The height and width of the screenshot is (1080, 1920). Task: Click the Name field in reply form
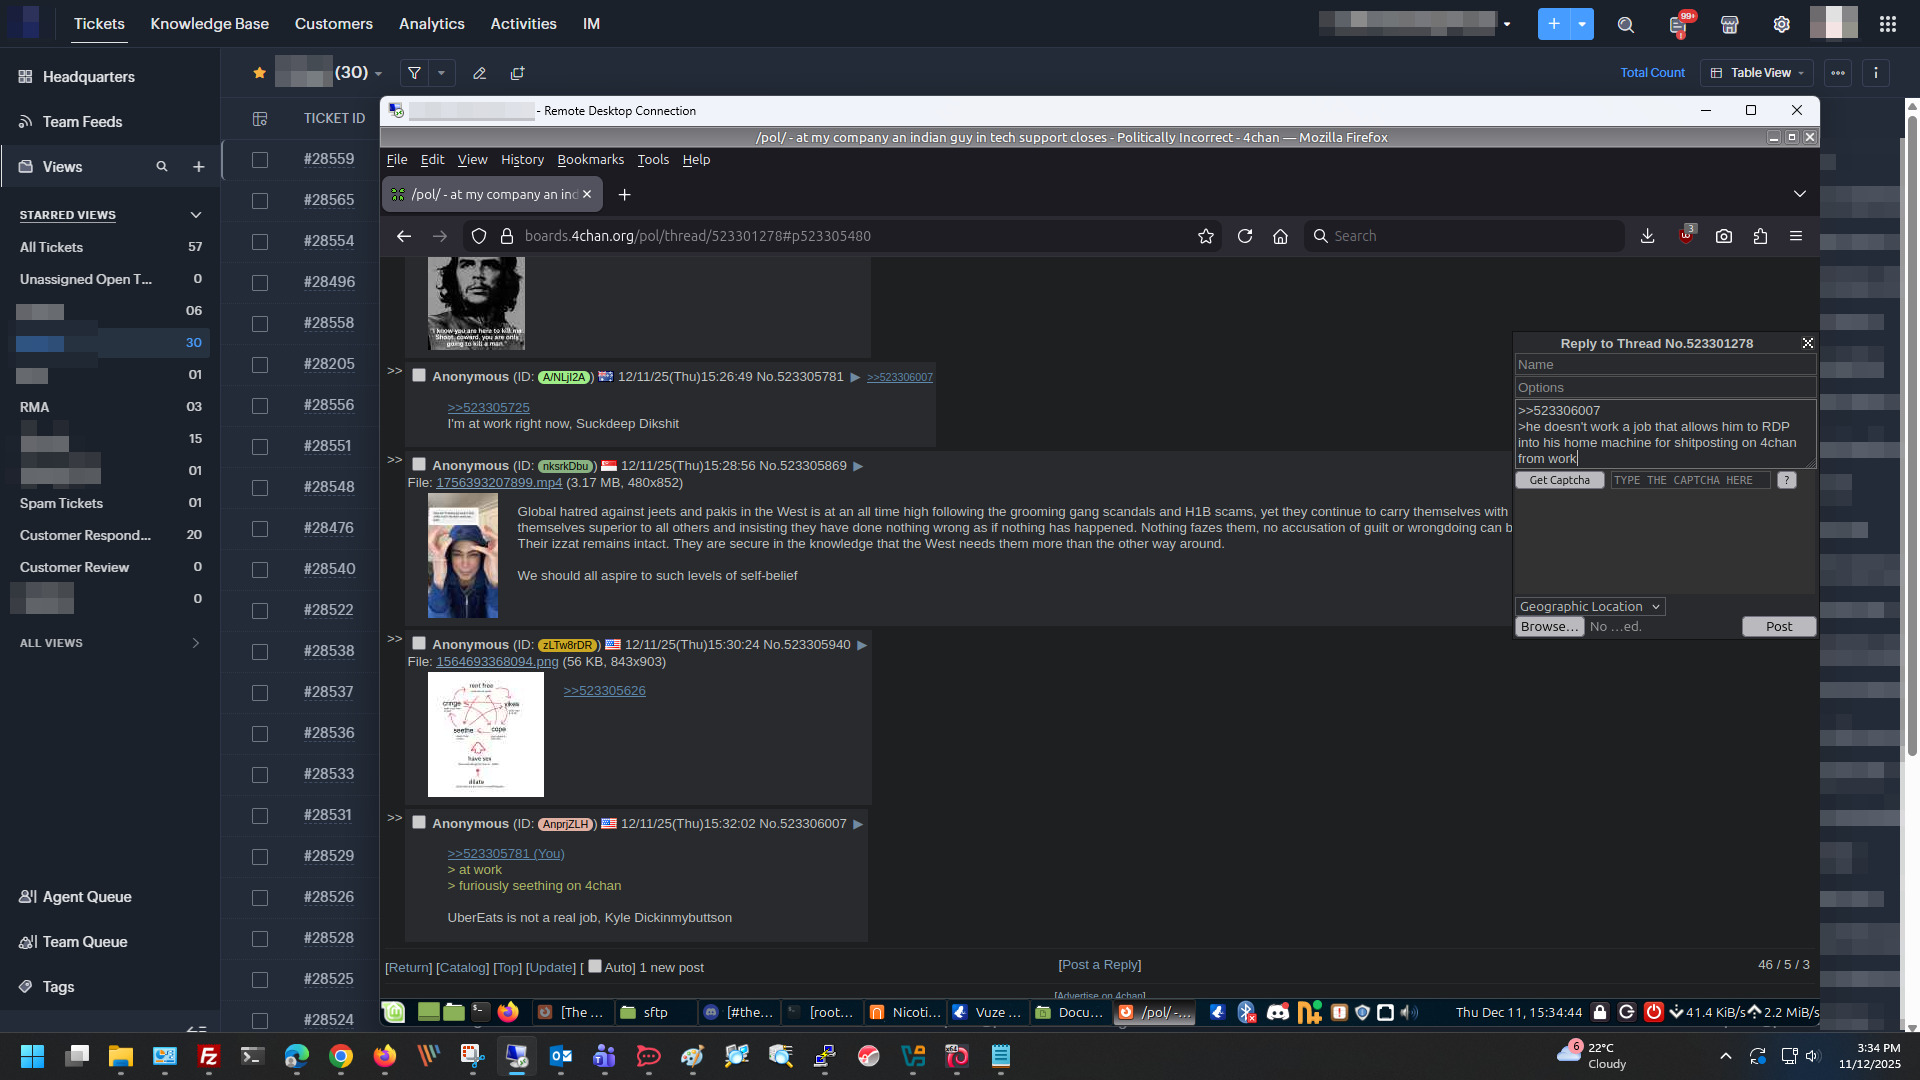(1664, 365)
